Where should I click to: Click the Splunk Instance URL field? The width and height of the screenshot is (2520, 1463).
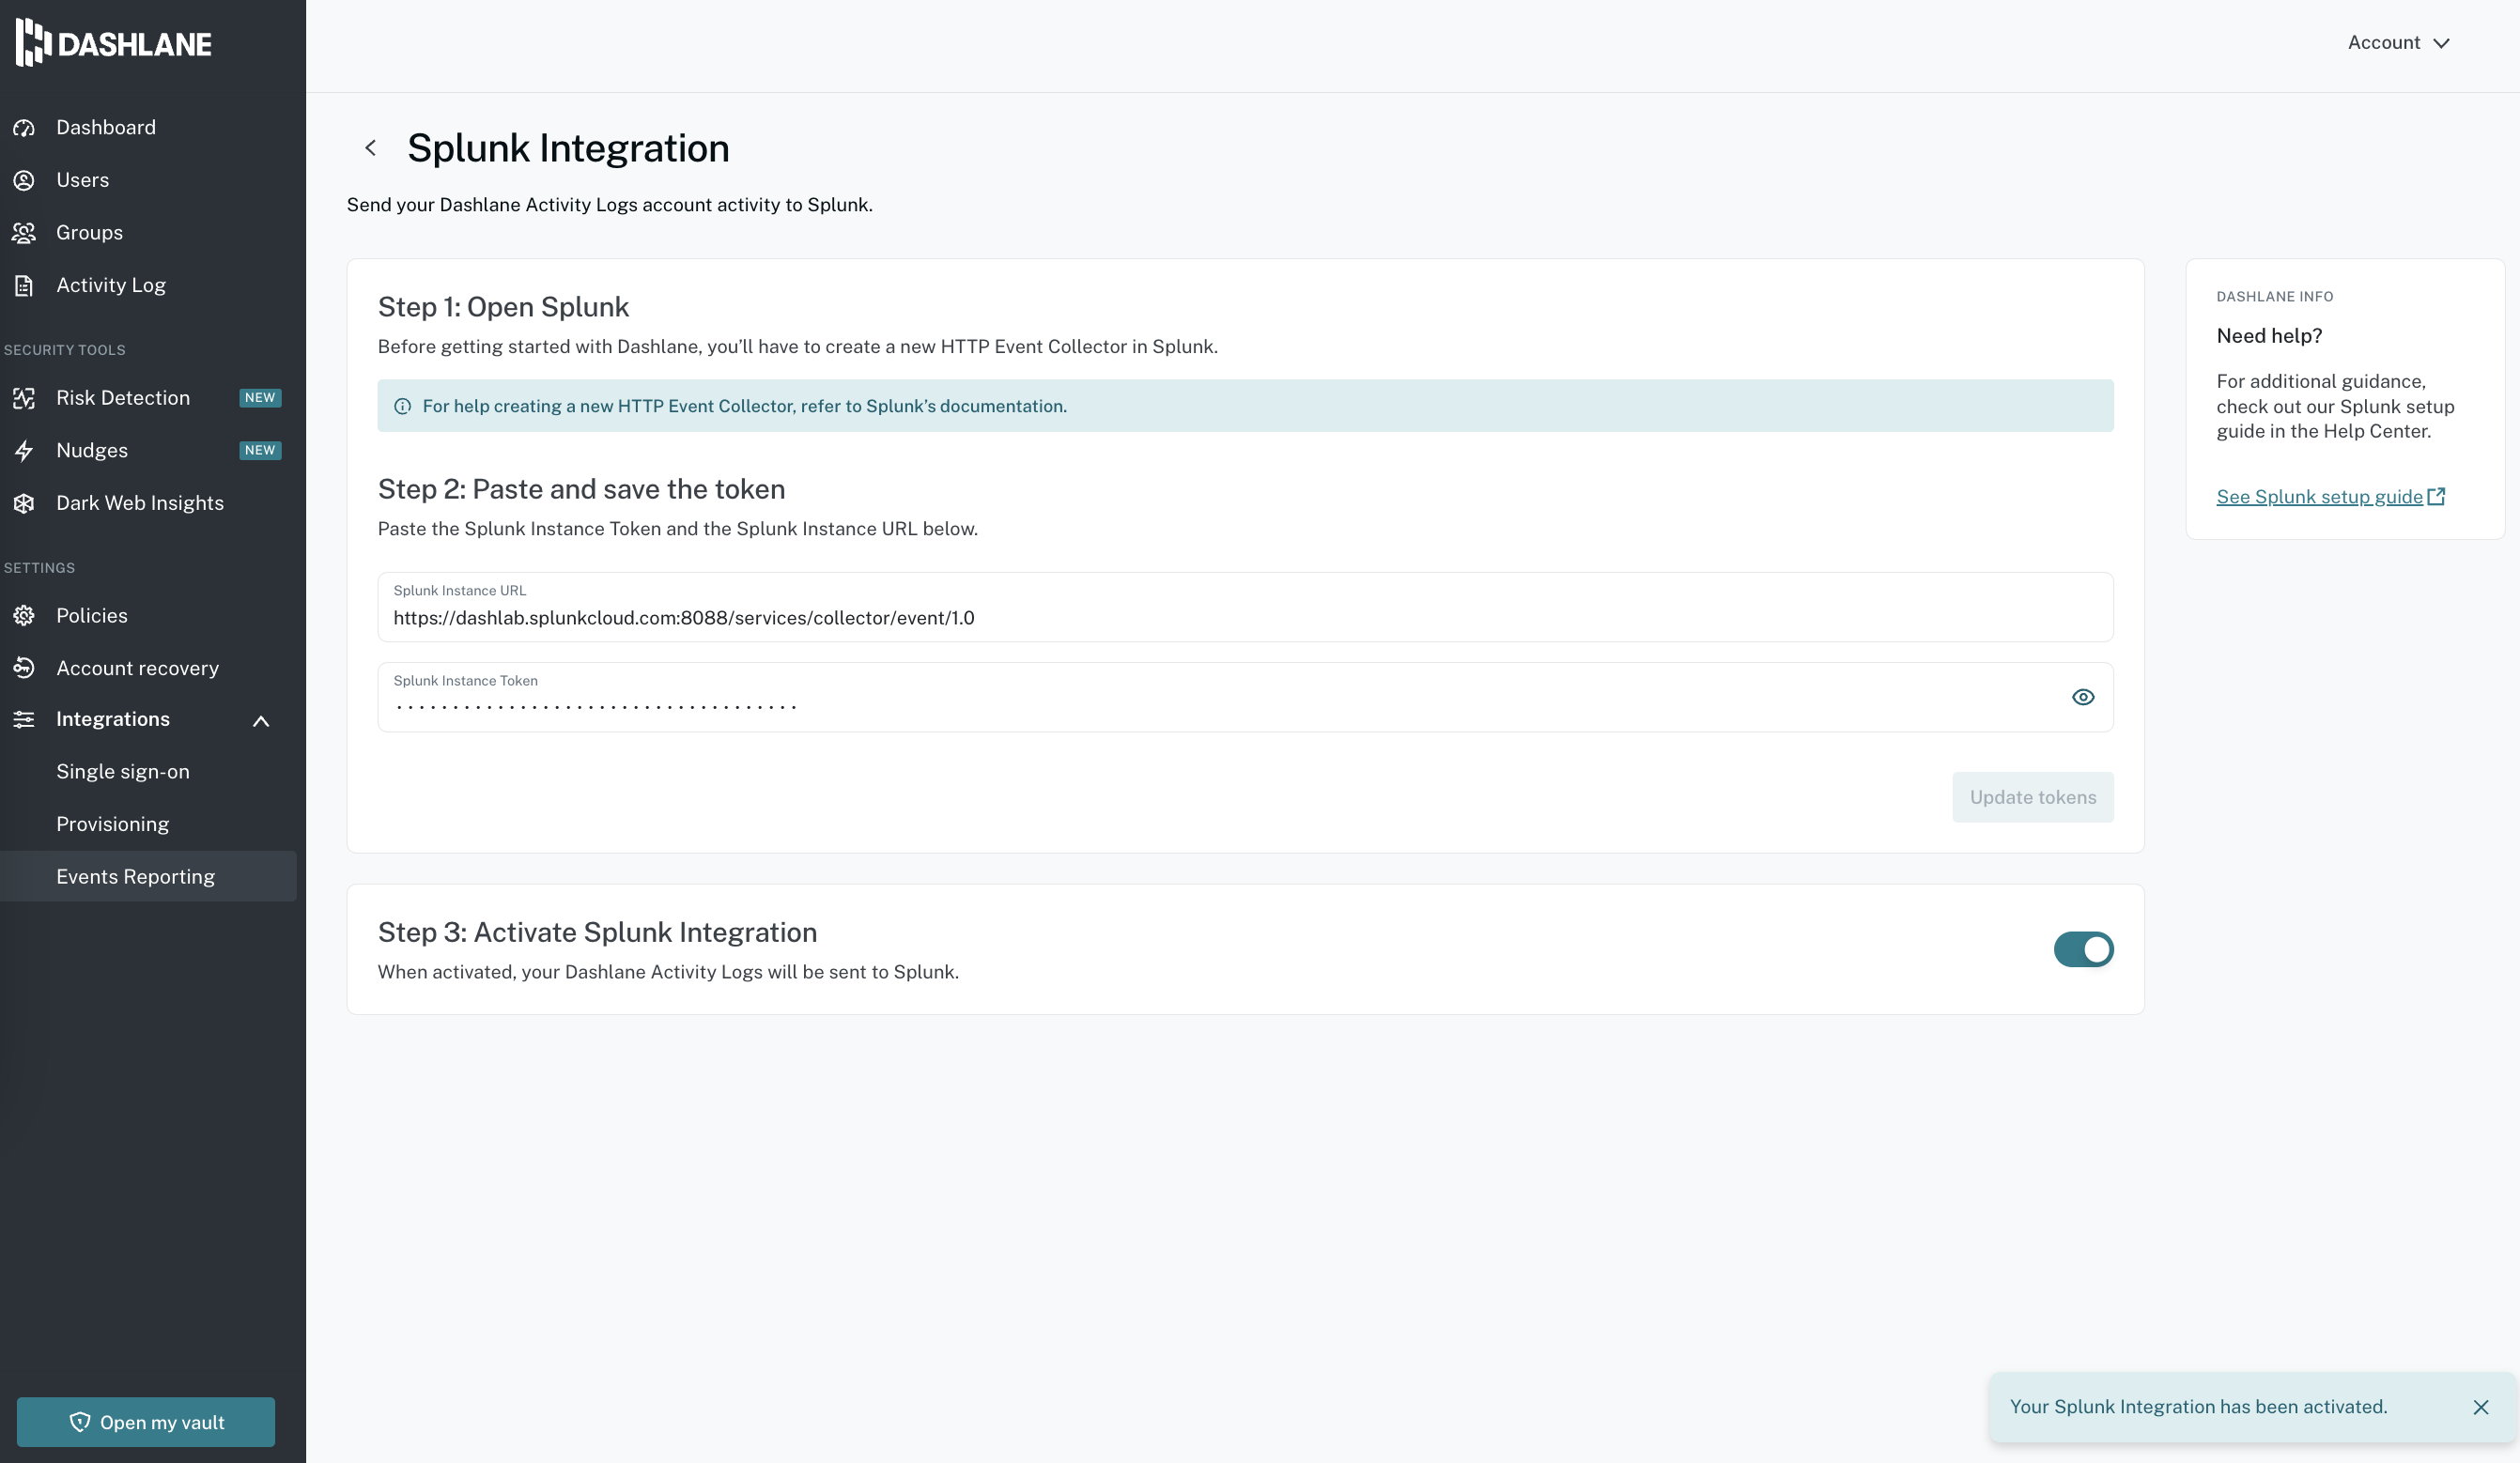[1244, 617]
